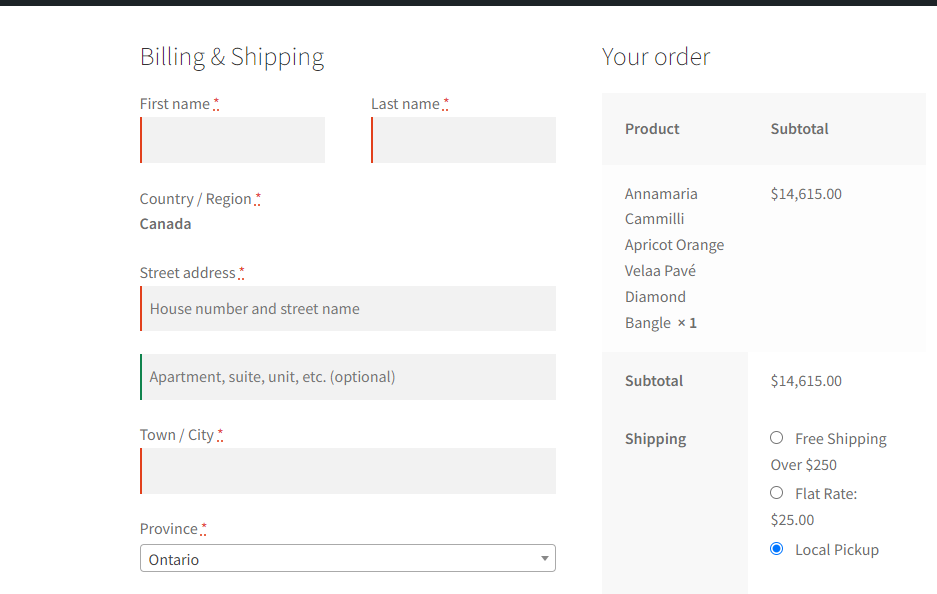Image resolution: width=937 pixels, height=594 pixels.
Task: Select the Free Shipping radio button
Action: 777,438
